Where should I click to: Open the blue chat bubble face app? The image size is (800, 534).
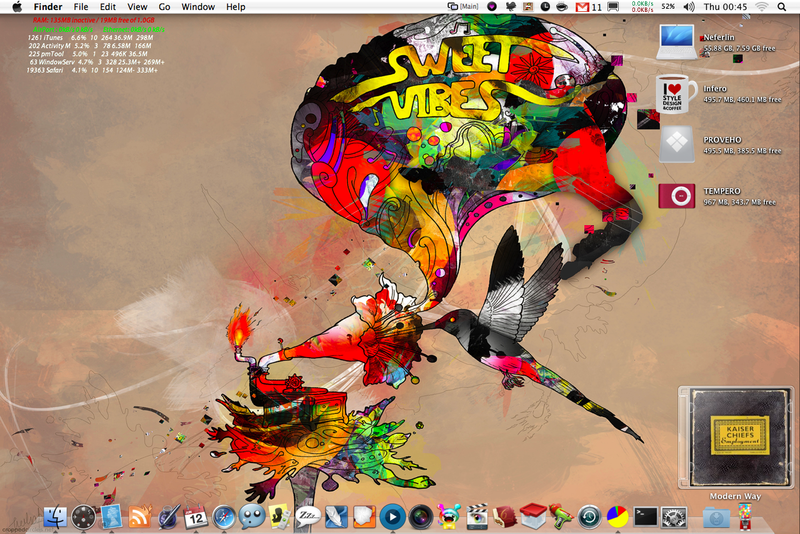(252, 517)
